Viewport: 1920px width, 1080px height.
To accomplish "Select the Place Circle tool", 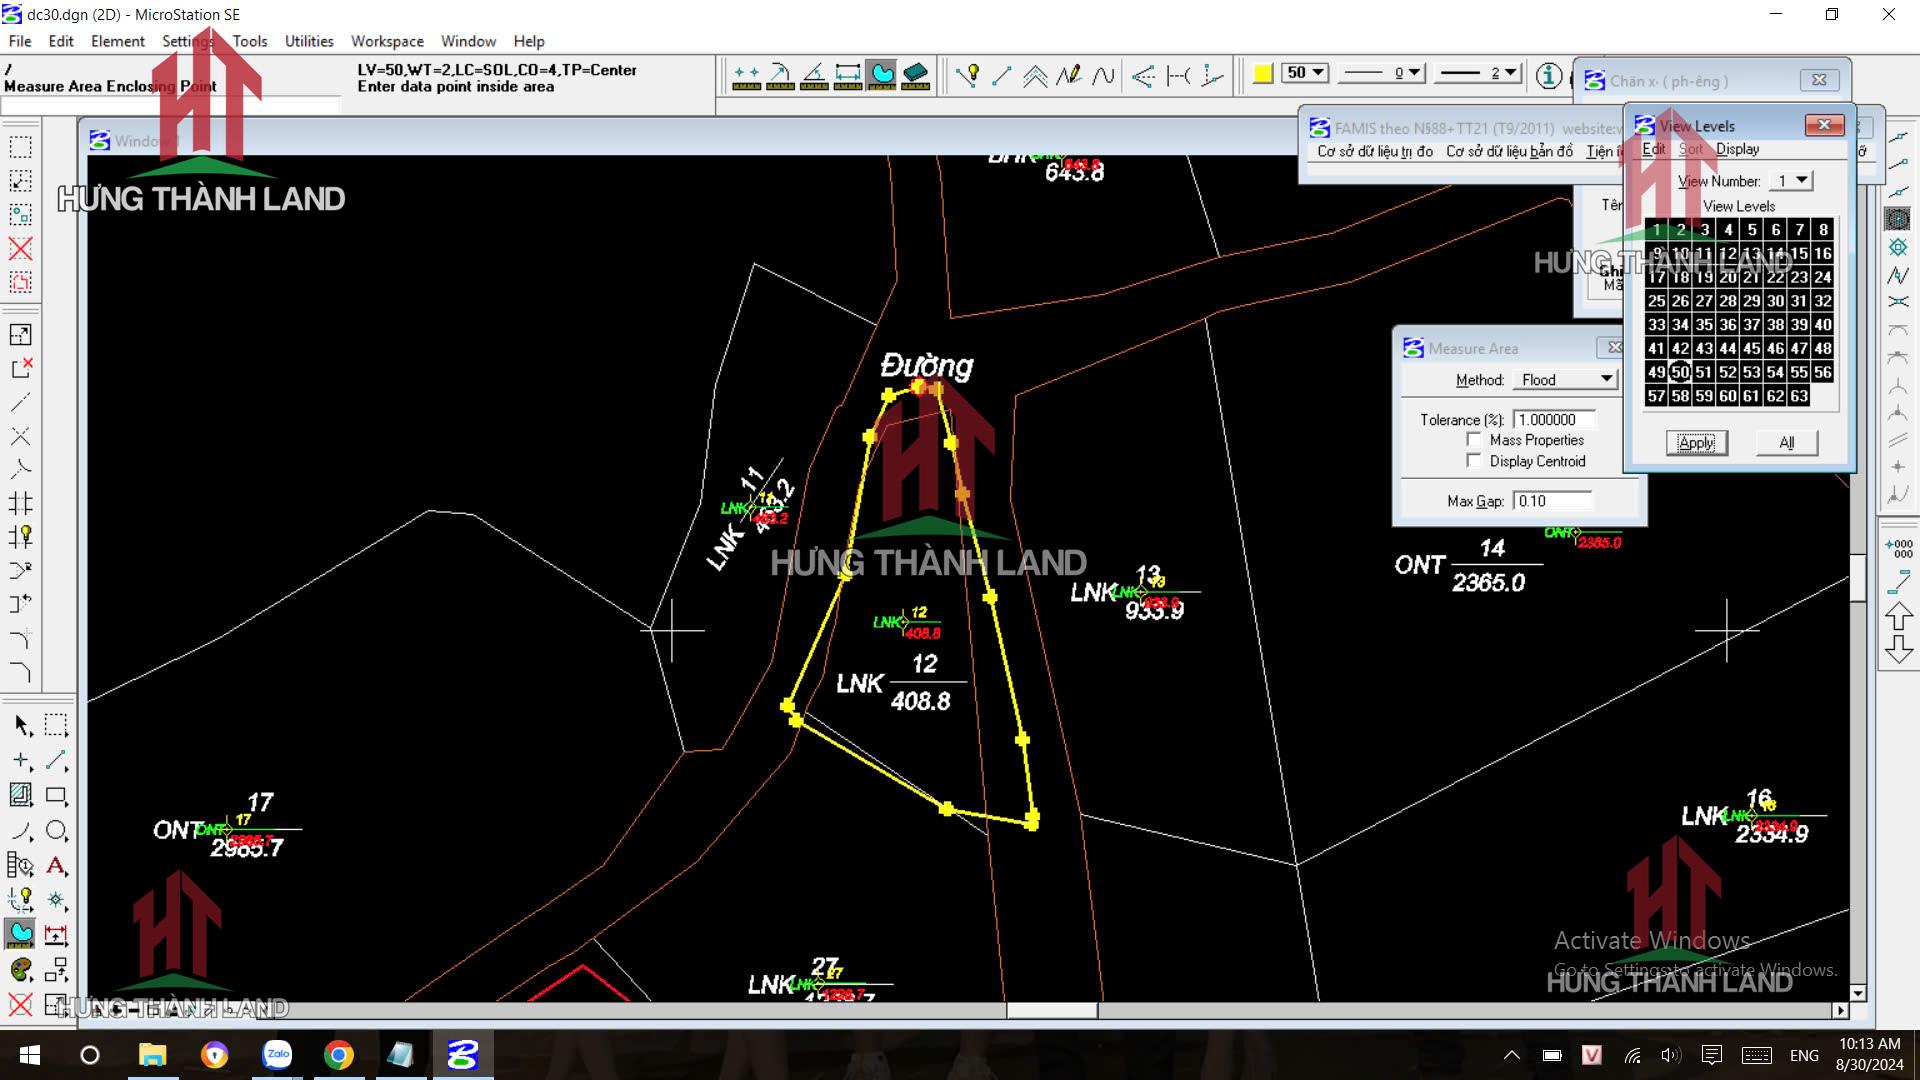I will point(56,831).
